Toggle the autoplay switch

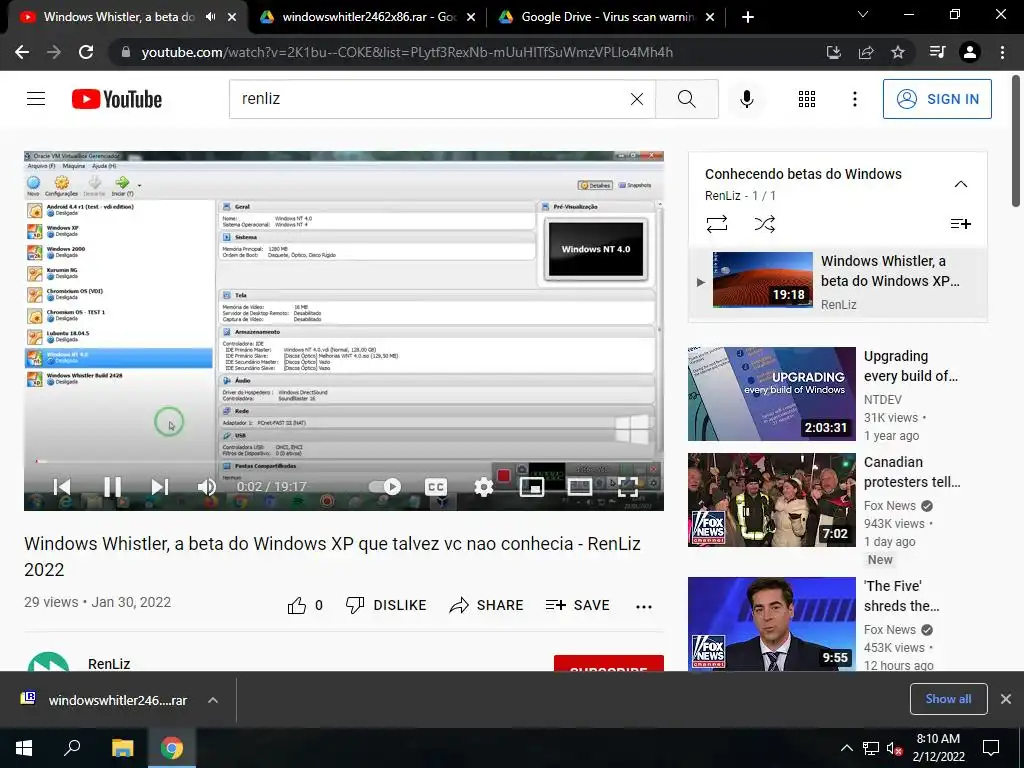click(385, 487)
